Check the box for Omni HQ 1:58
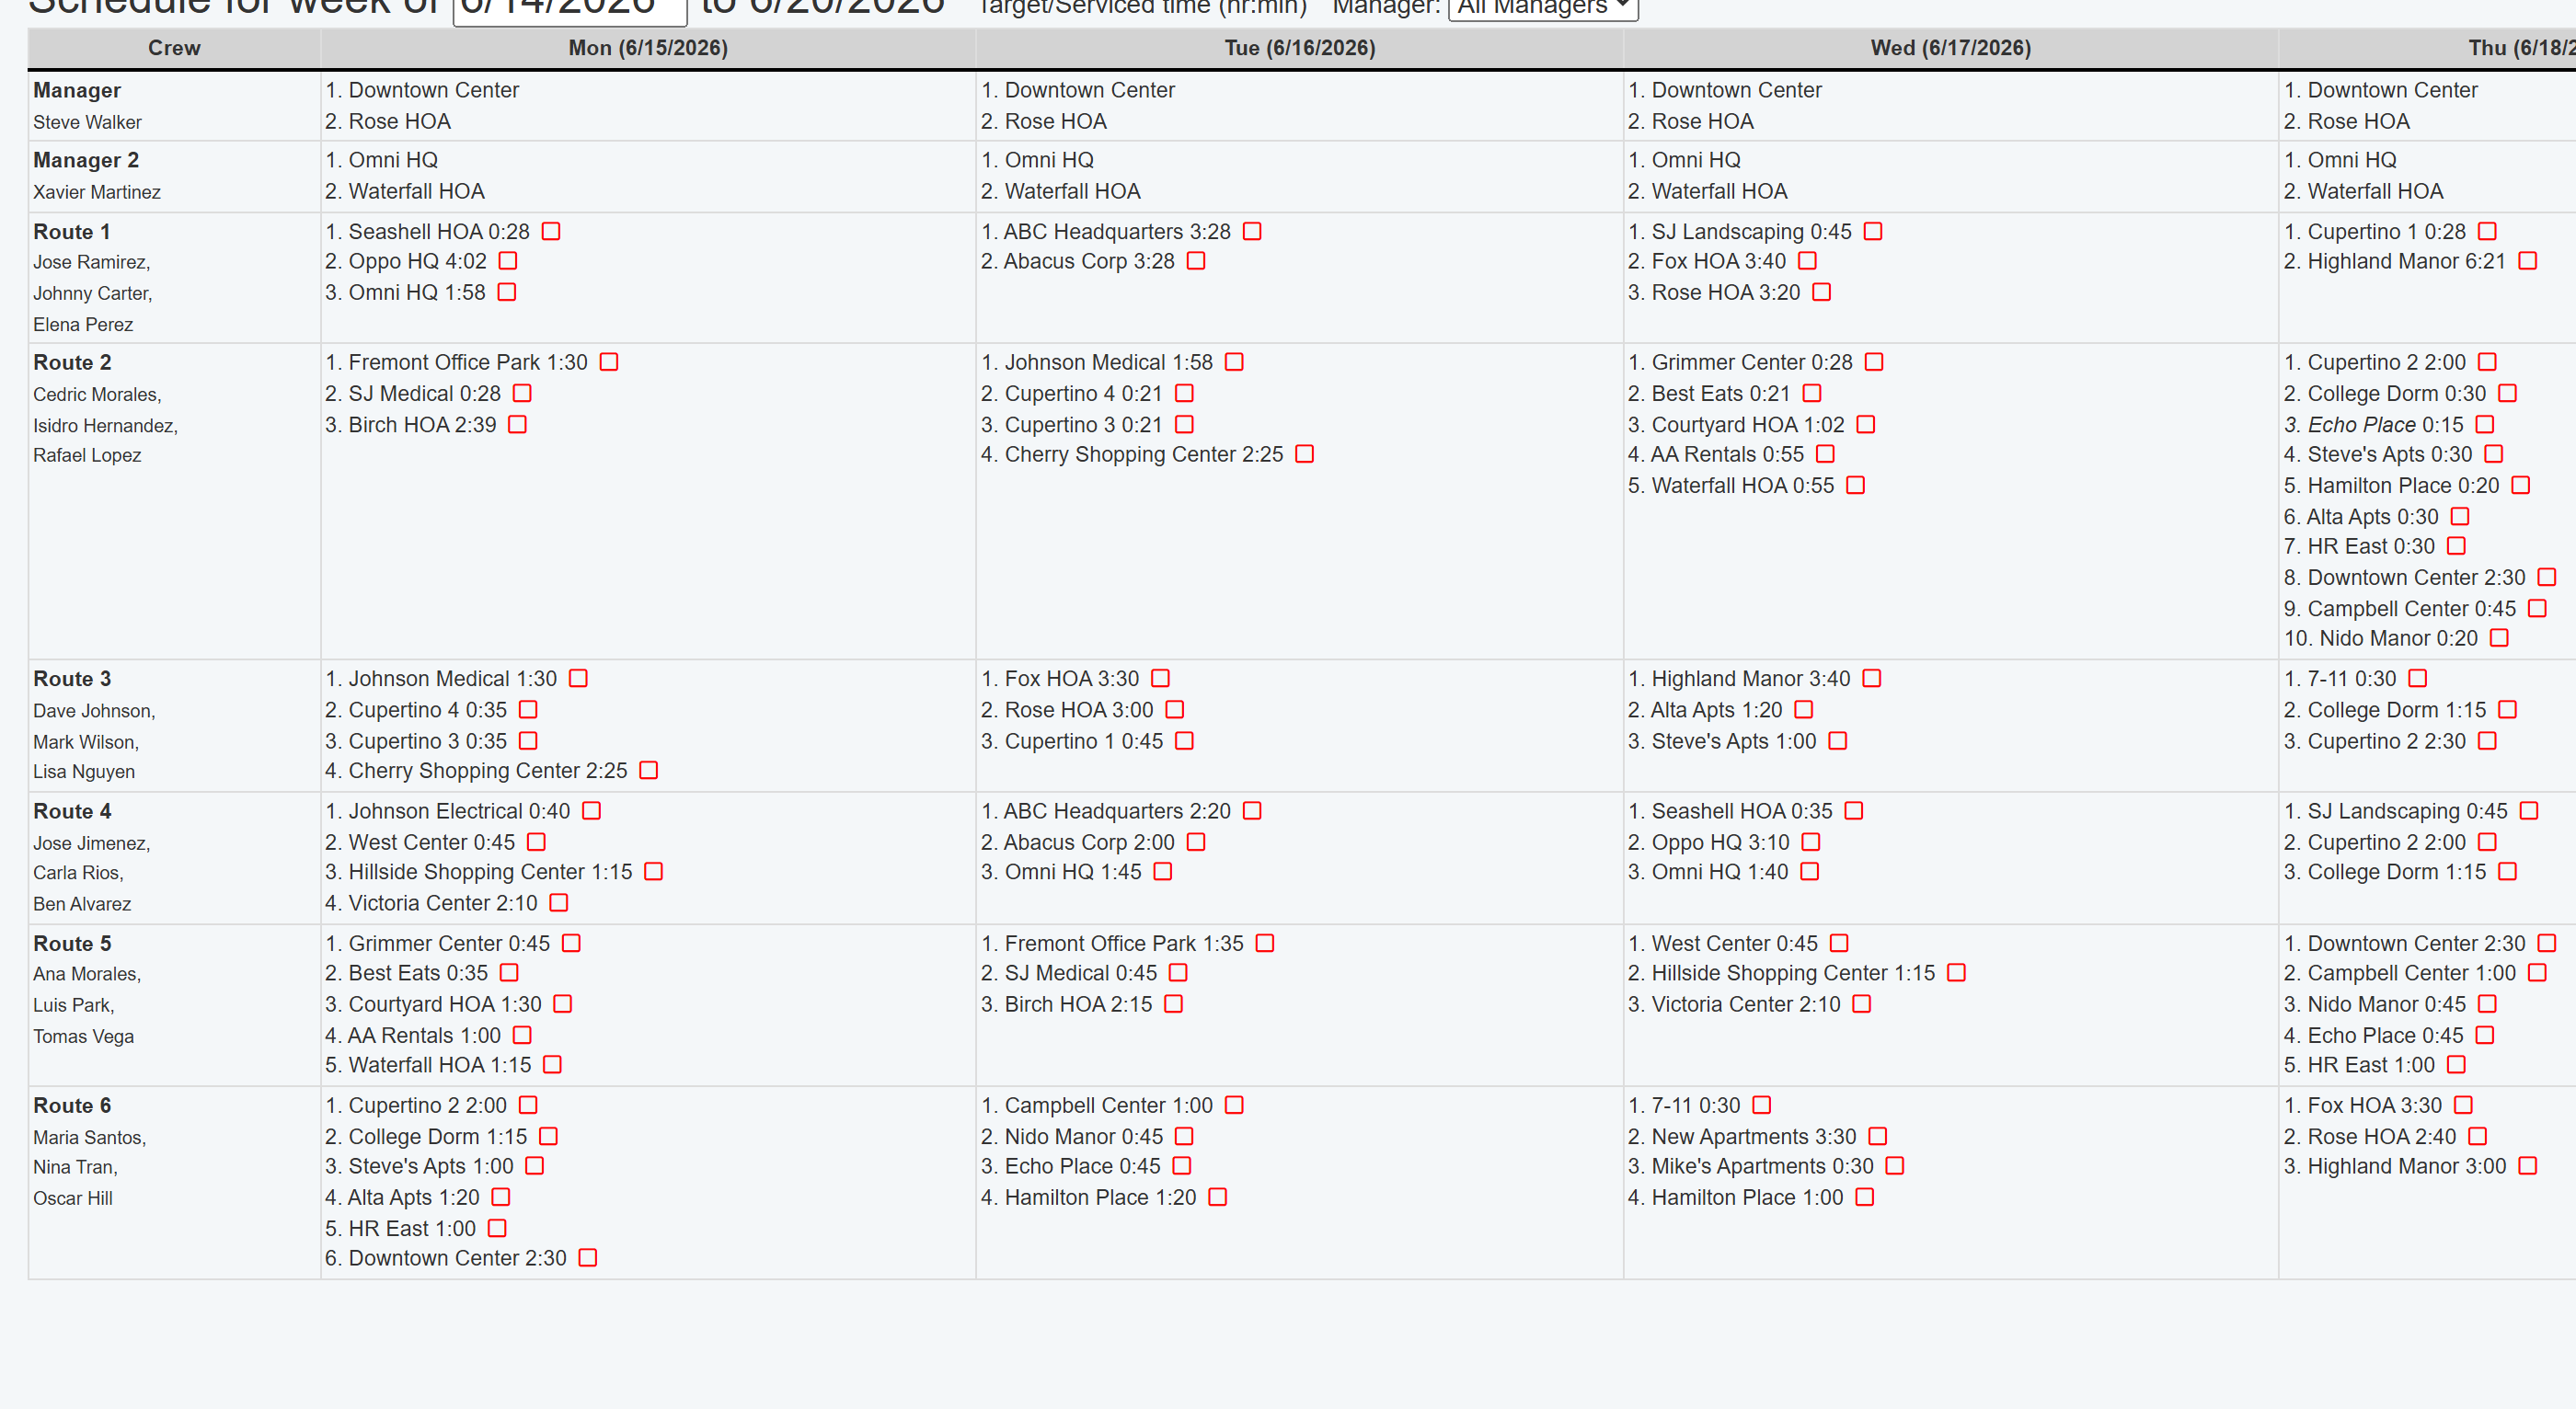Viewport: 2576px width, 1409px height. pyautogui.click(x=507, y=292)
